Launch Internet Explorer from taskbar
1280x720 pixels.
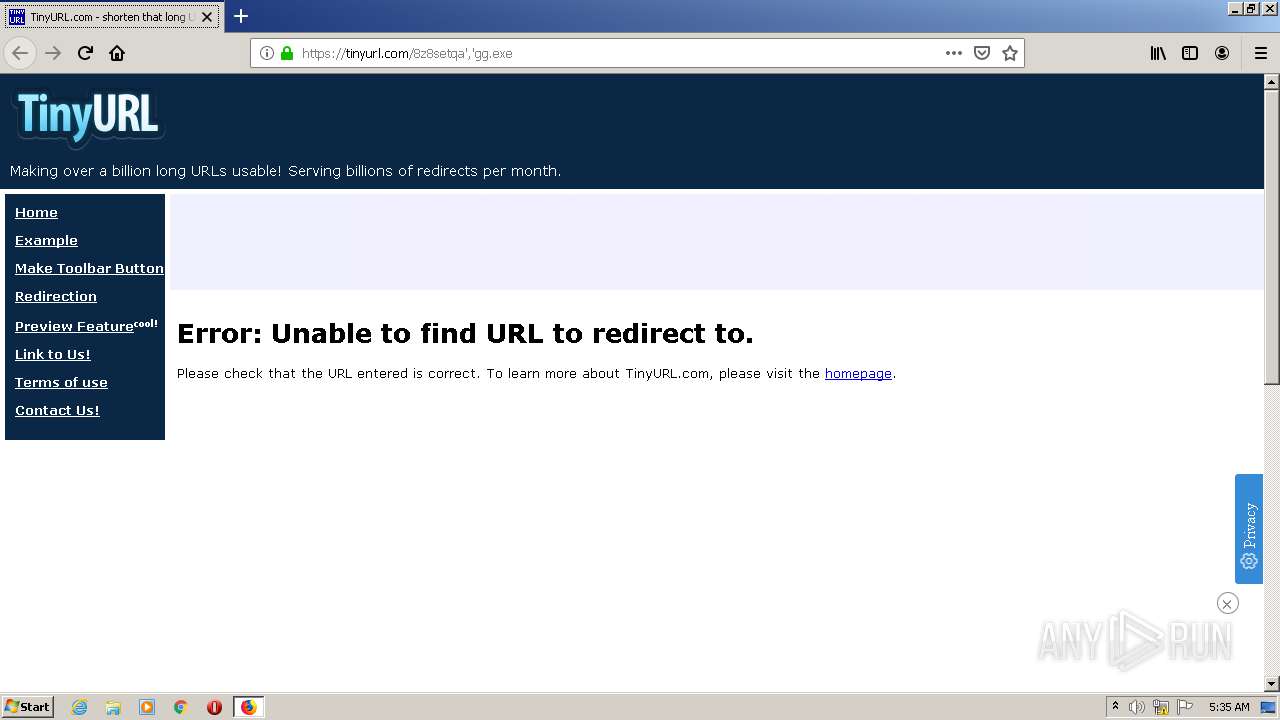(79, 707)
